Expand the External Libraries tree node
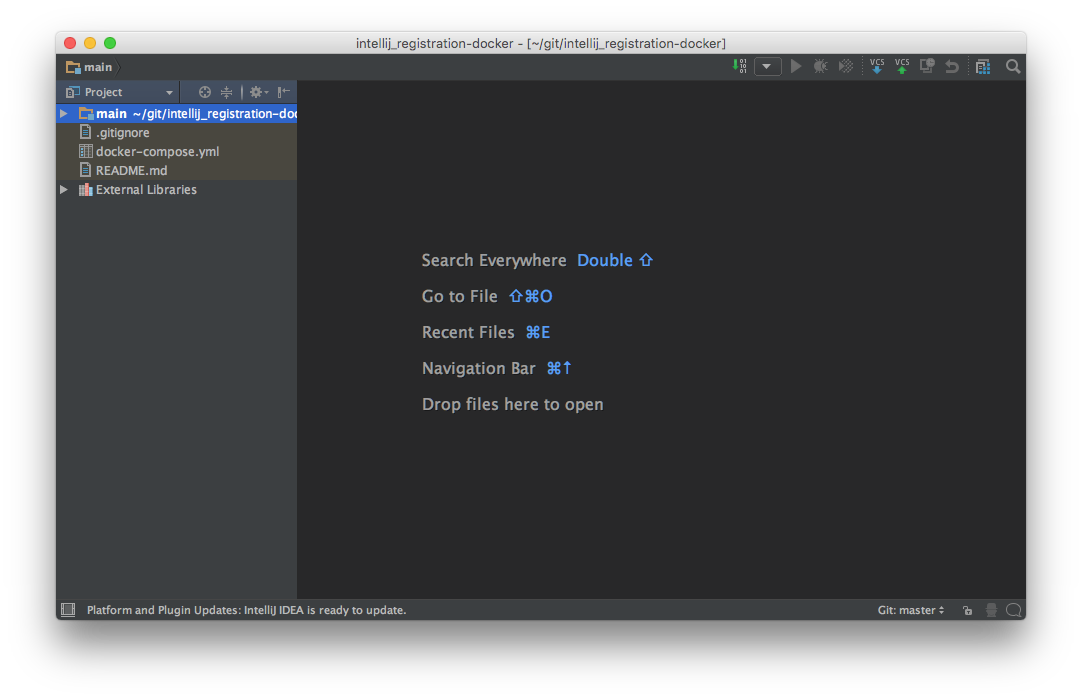Screen dimensions: 1082x700 (x=64, y=190)
